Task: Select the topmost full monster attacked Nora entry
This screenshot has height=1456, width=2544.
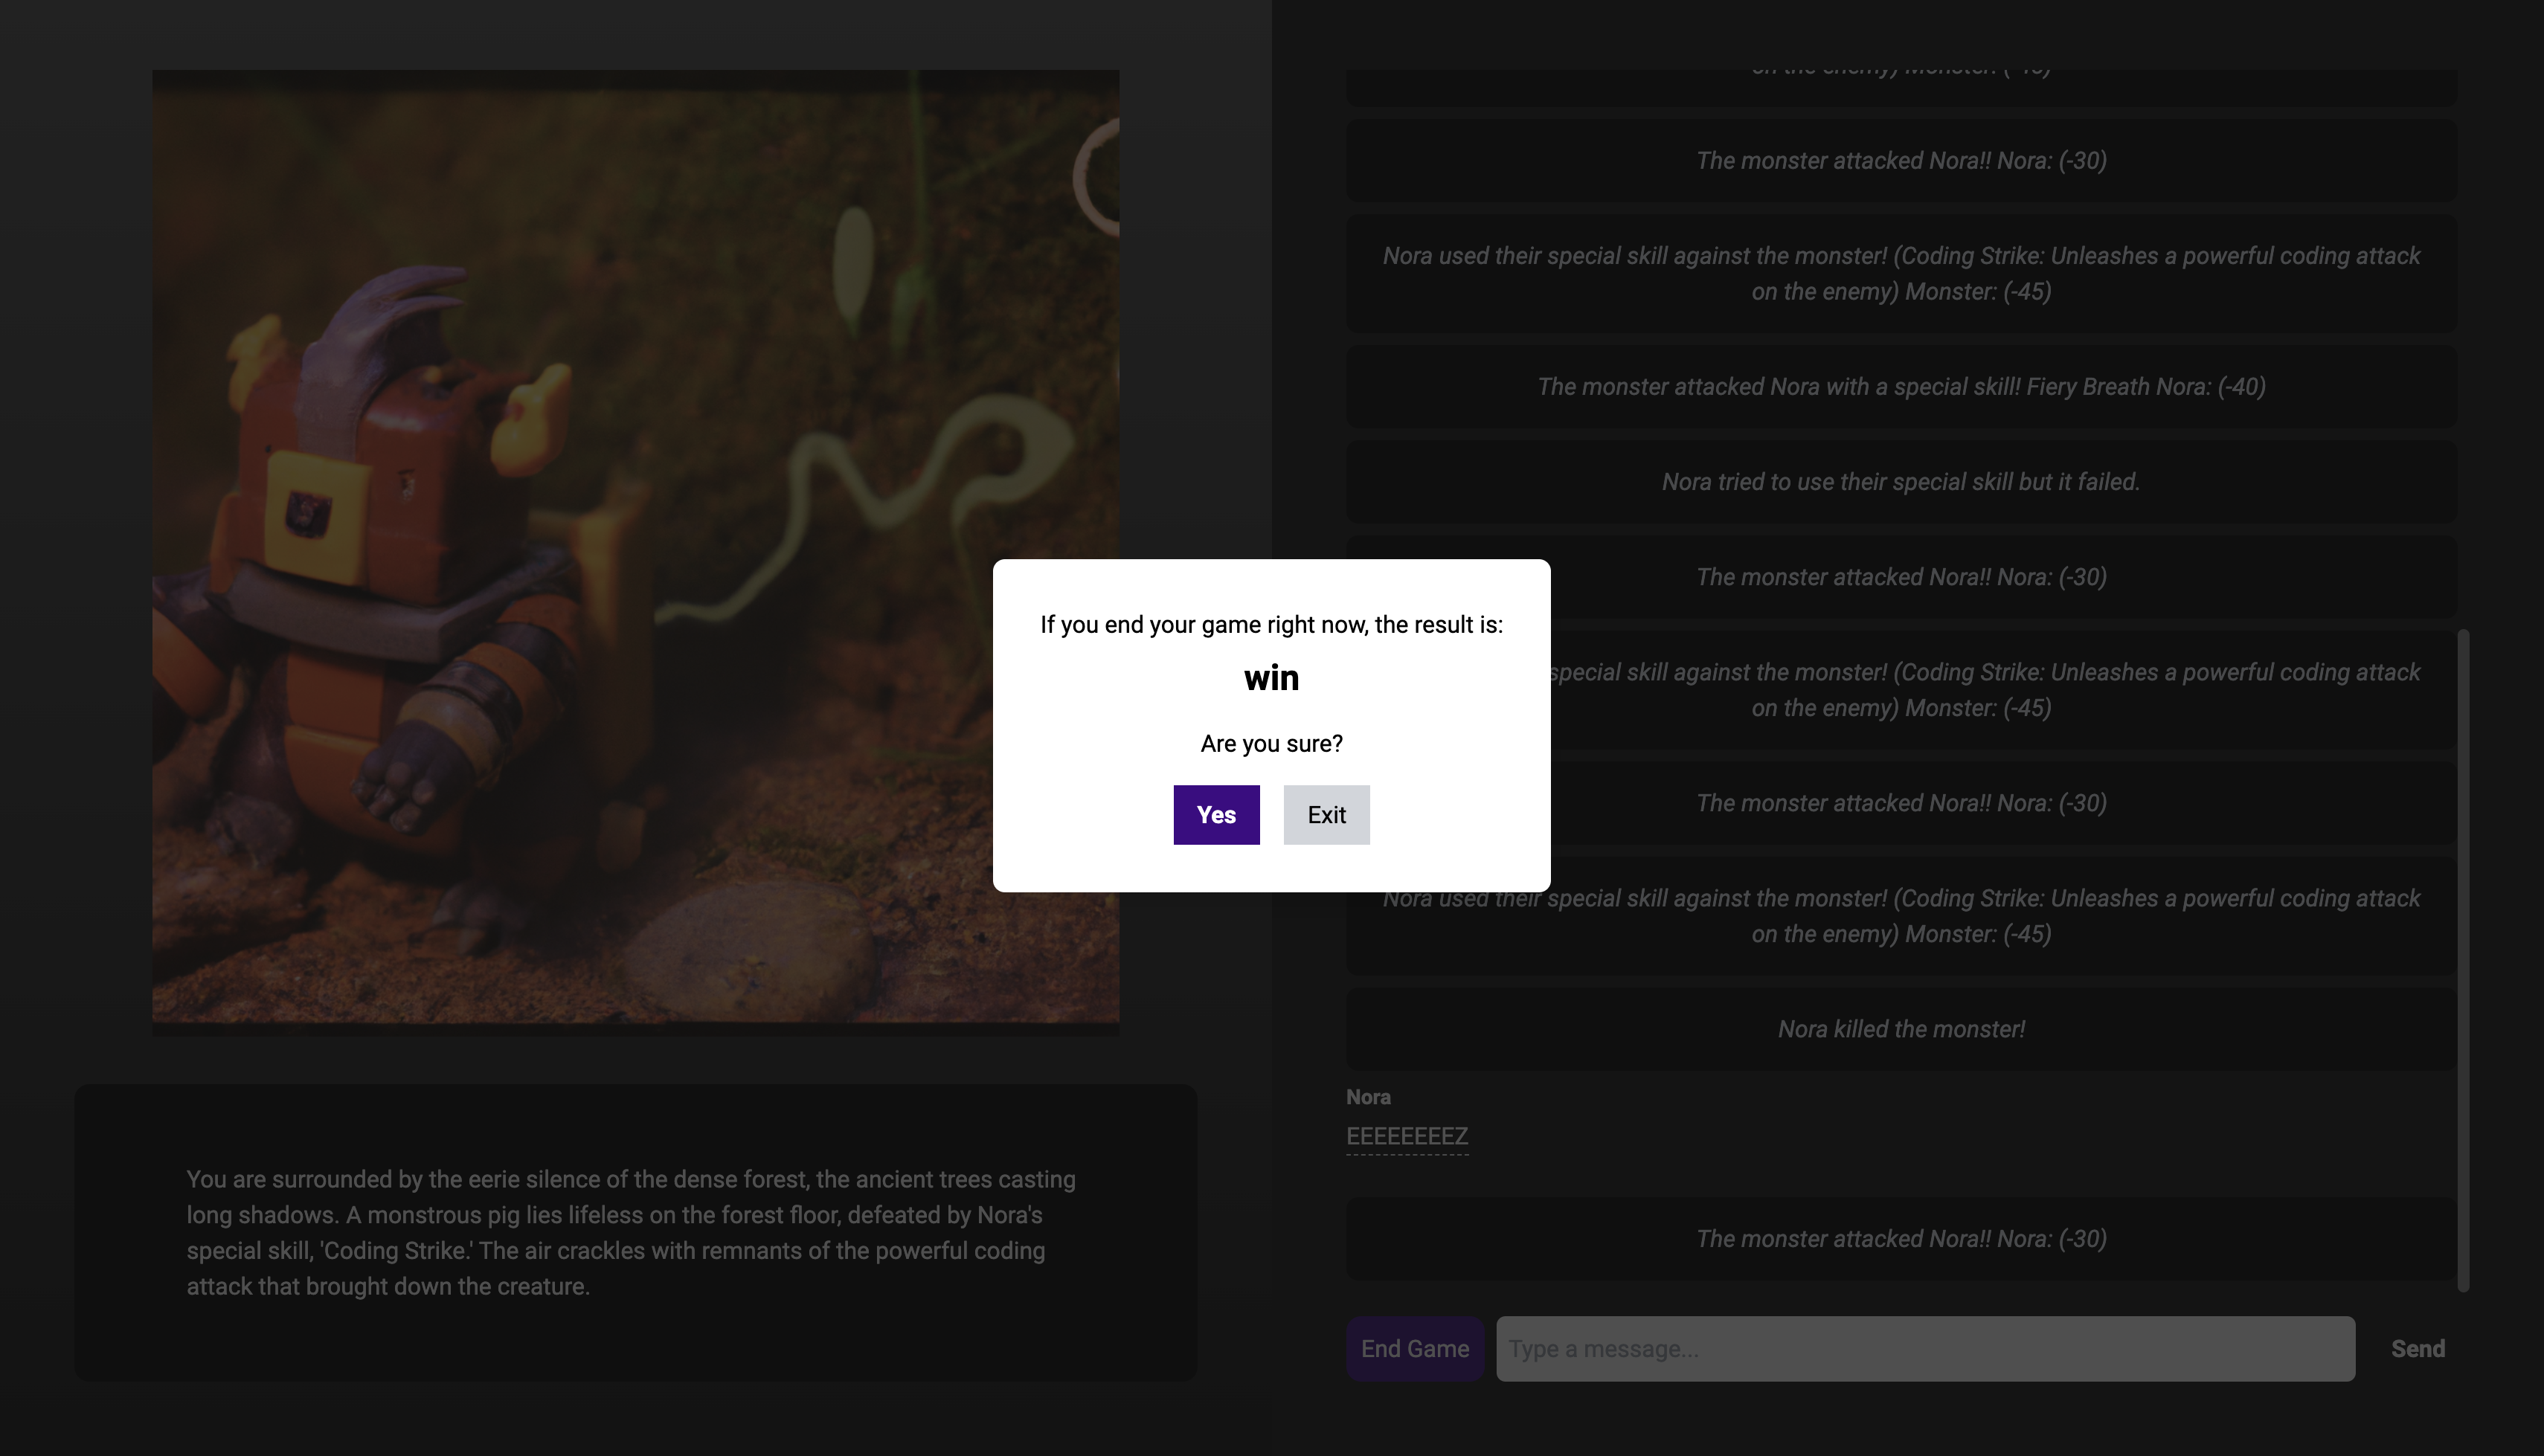Action: coord(1900,161)
